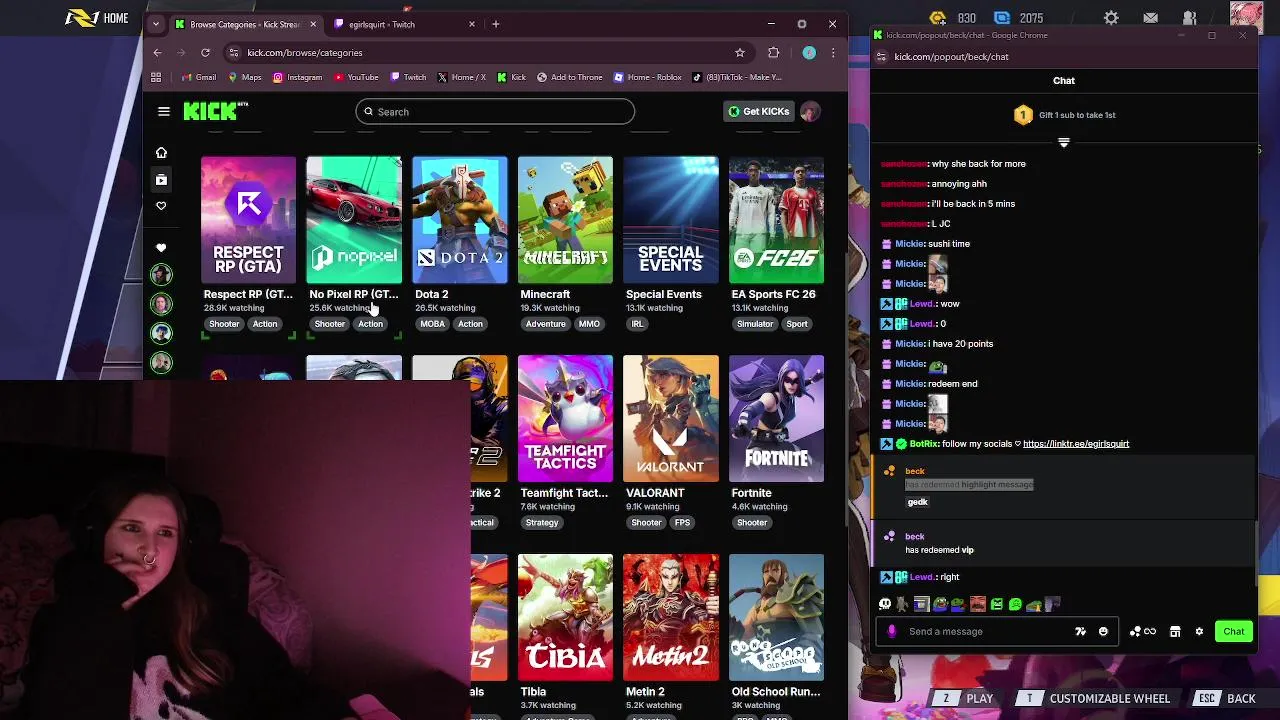Select the Browse icon in Kick sidebar
Viewport: 1280px width, 720px height.
(x=161, y=180)
